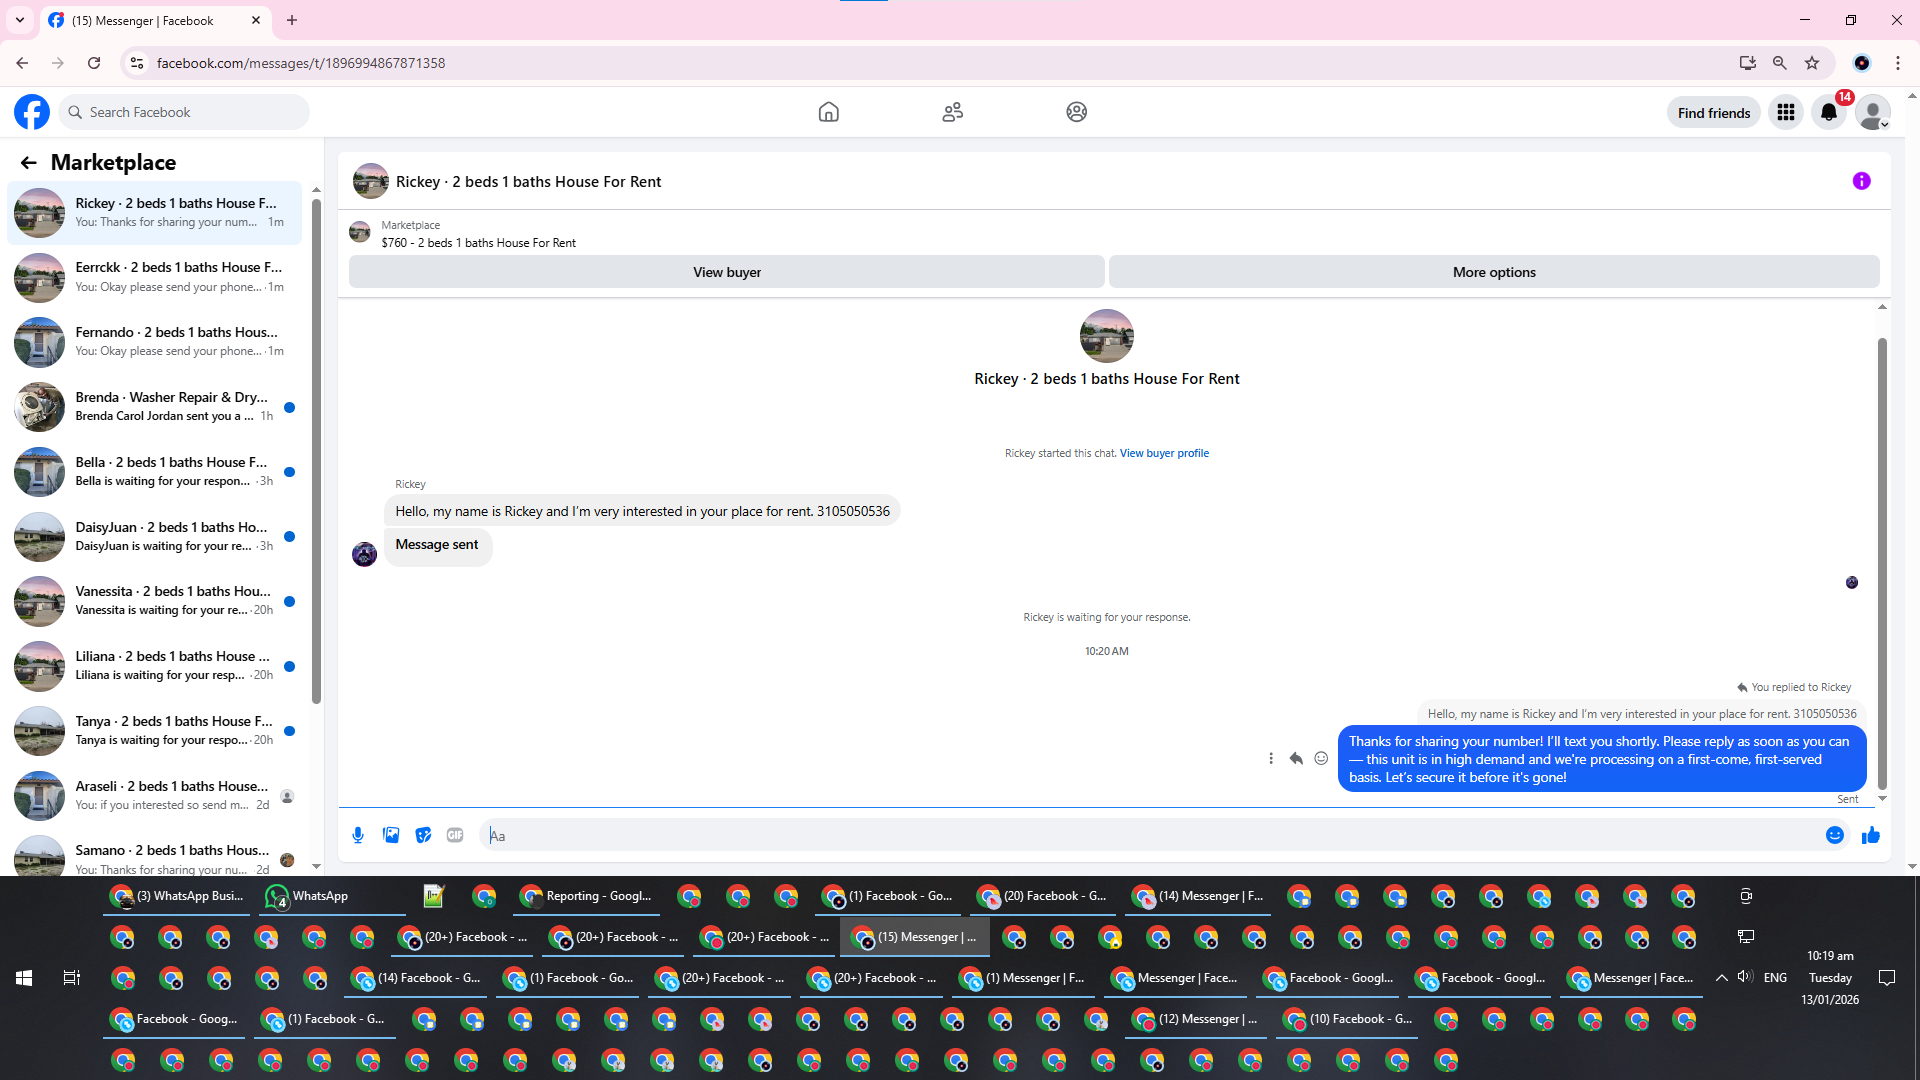The height and width of the screenshot is (1080, 1920).
Task: Show hidden system tray icons
Action: 1721,978
